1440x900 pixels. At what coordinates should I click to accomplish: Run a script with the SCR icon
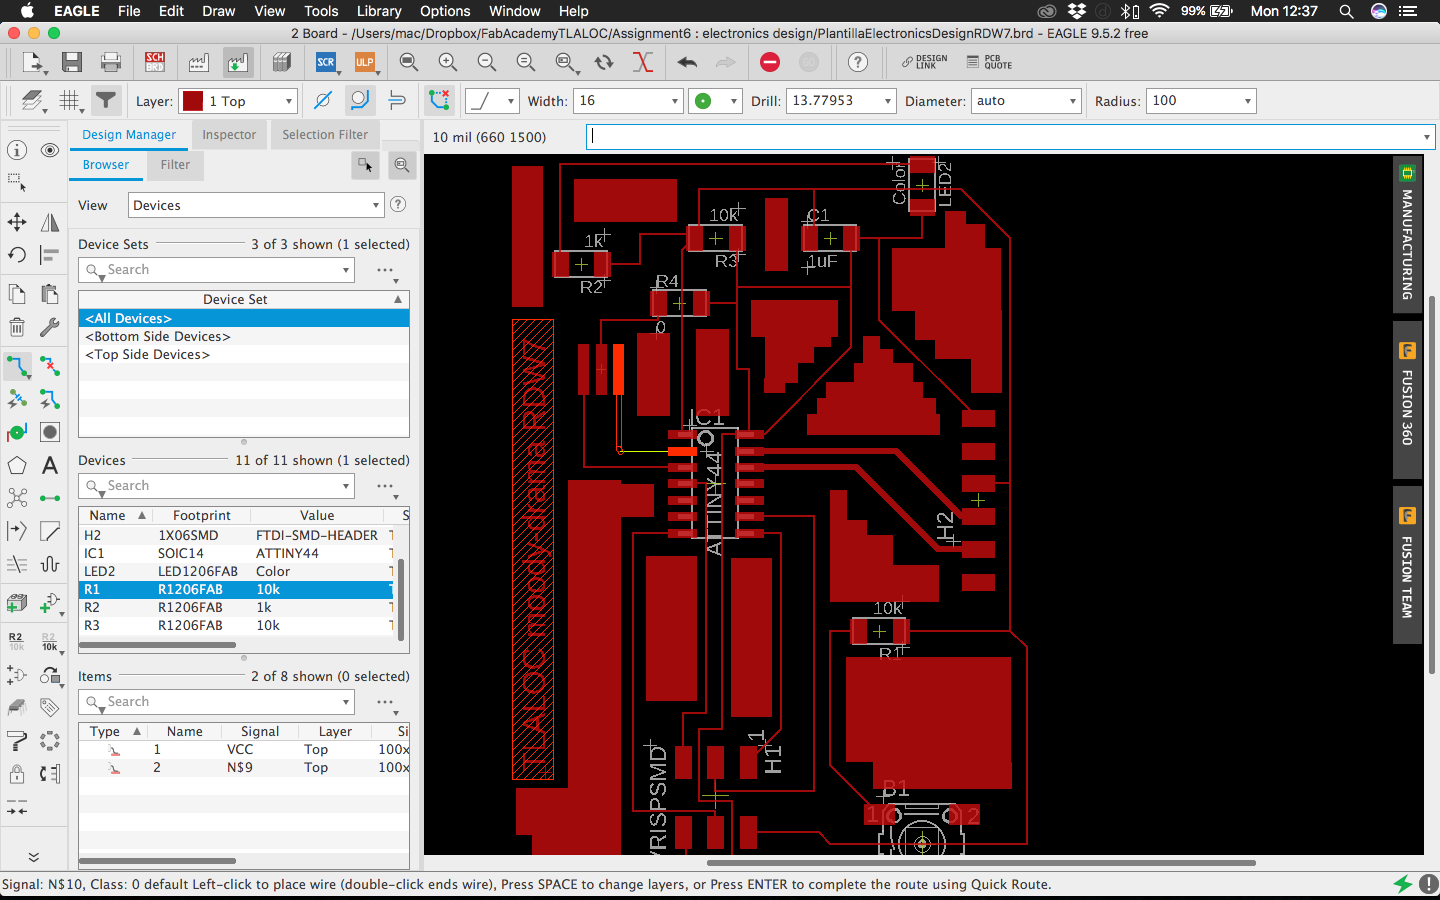tap(326, 62)
